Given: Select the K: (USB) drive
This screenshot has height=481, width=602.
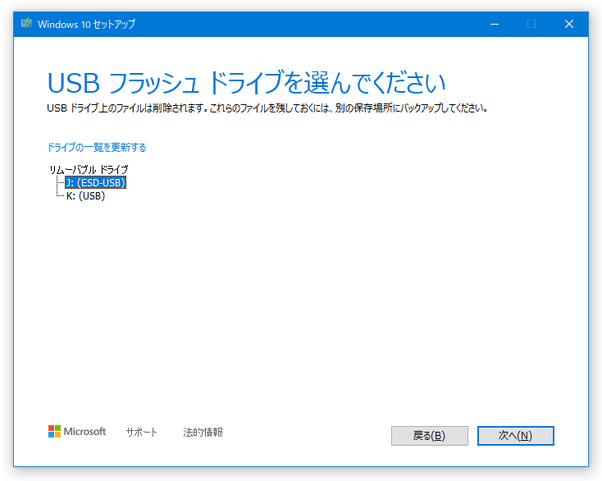Looking at the screenshot, I should pos(86,196).
